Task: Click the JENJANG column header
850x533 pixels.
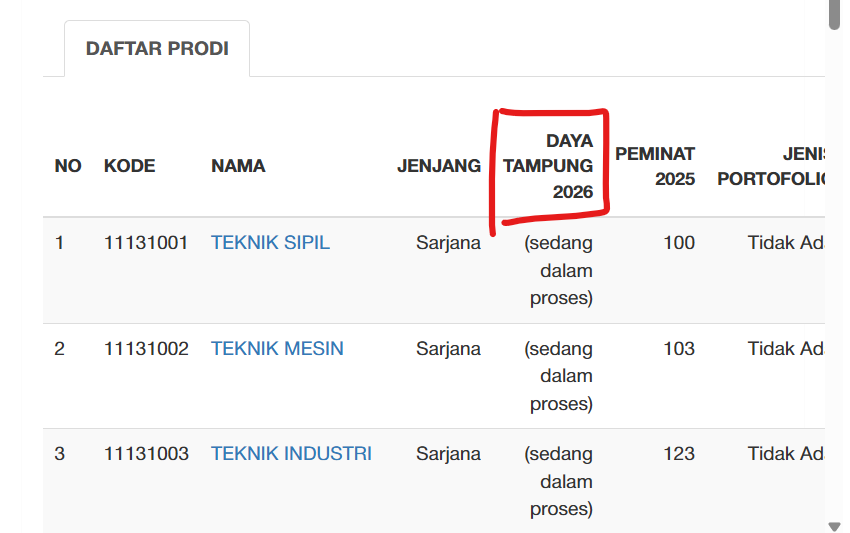Action: [x=439, y=165]
